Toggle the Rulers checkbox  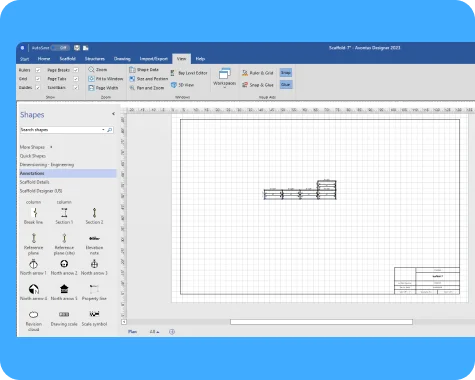click(x=38, y=70)
